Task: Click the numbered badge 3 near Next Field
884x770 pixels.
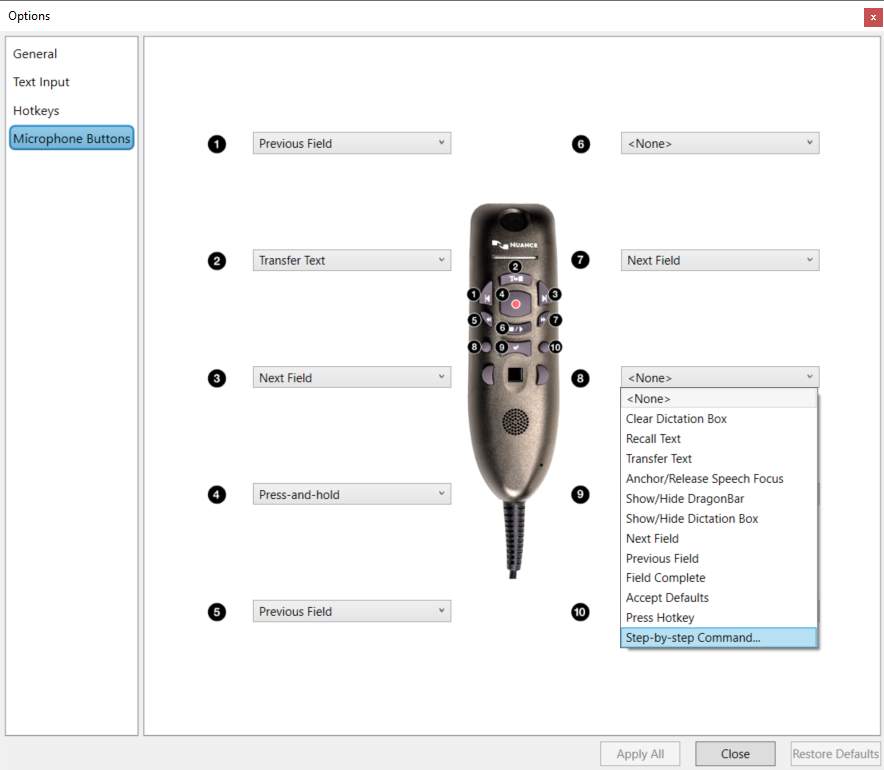Action: [216, 377]
